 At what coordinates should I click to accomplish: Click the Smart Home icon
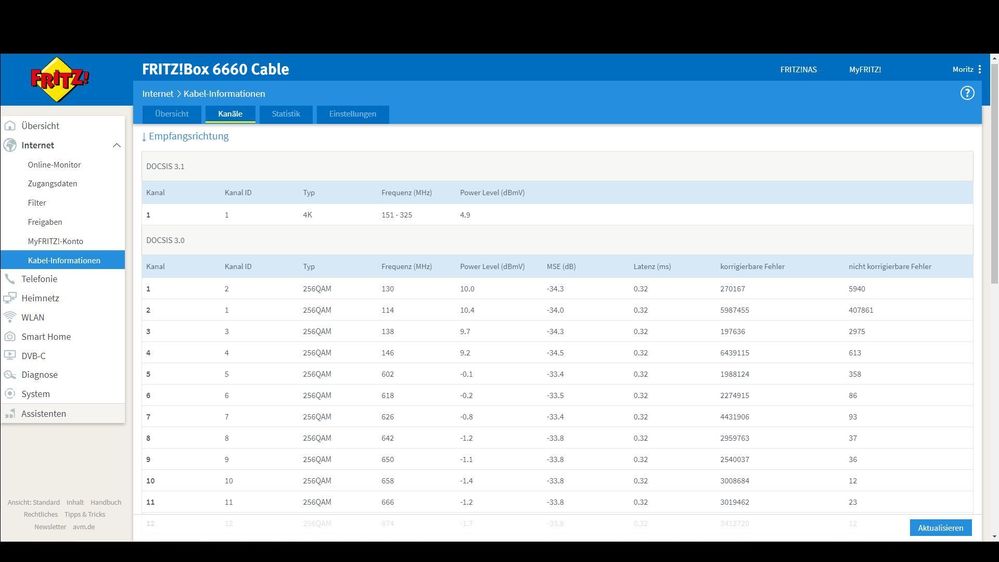[11, 337]
